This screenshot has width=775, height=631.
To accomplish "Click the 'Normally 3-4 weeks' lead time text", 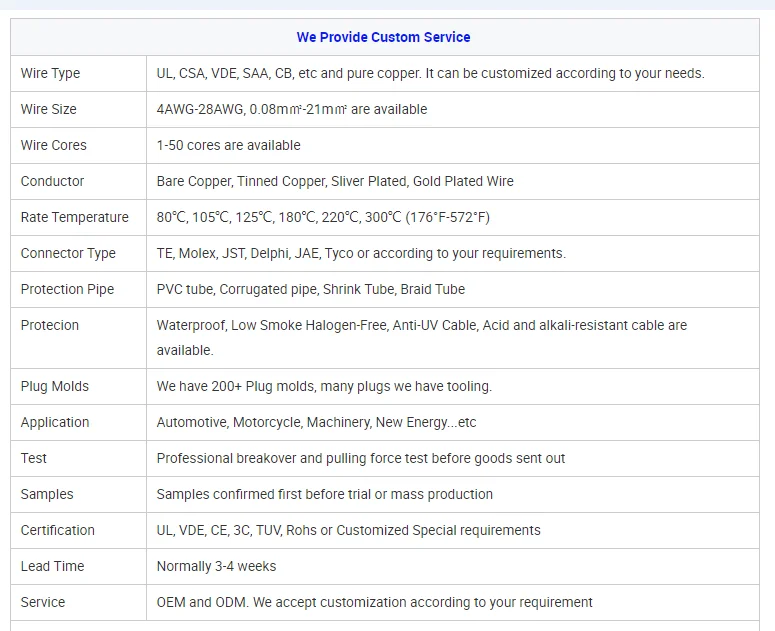I will coord(216,566).
